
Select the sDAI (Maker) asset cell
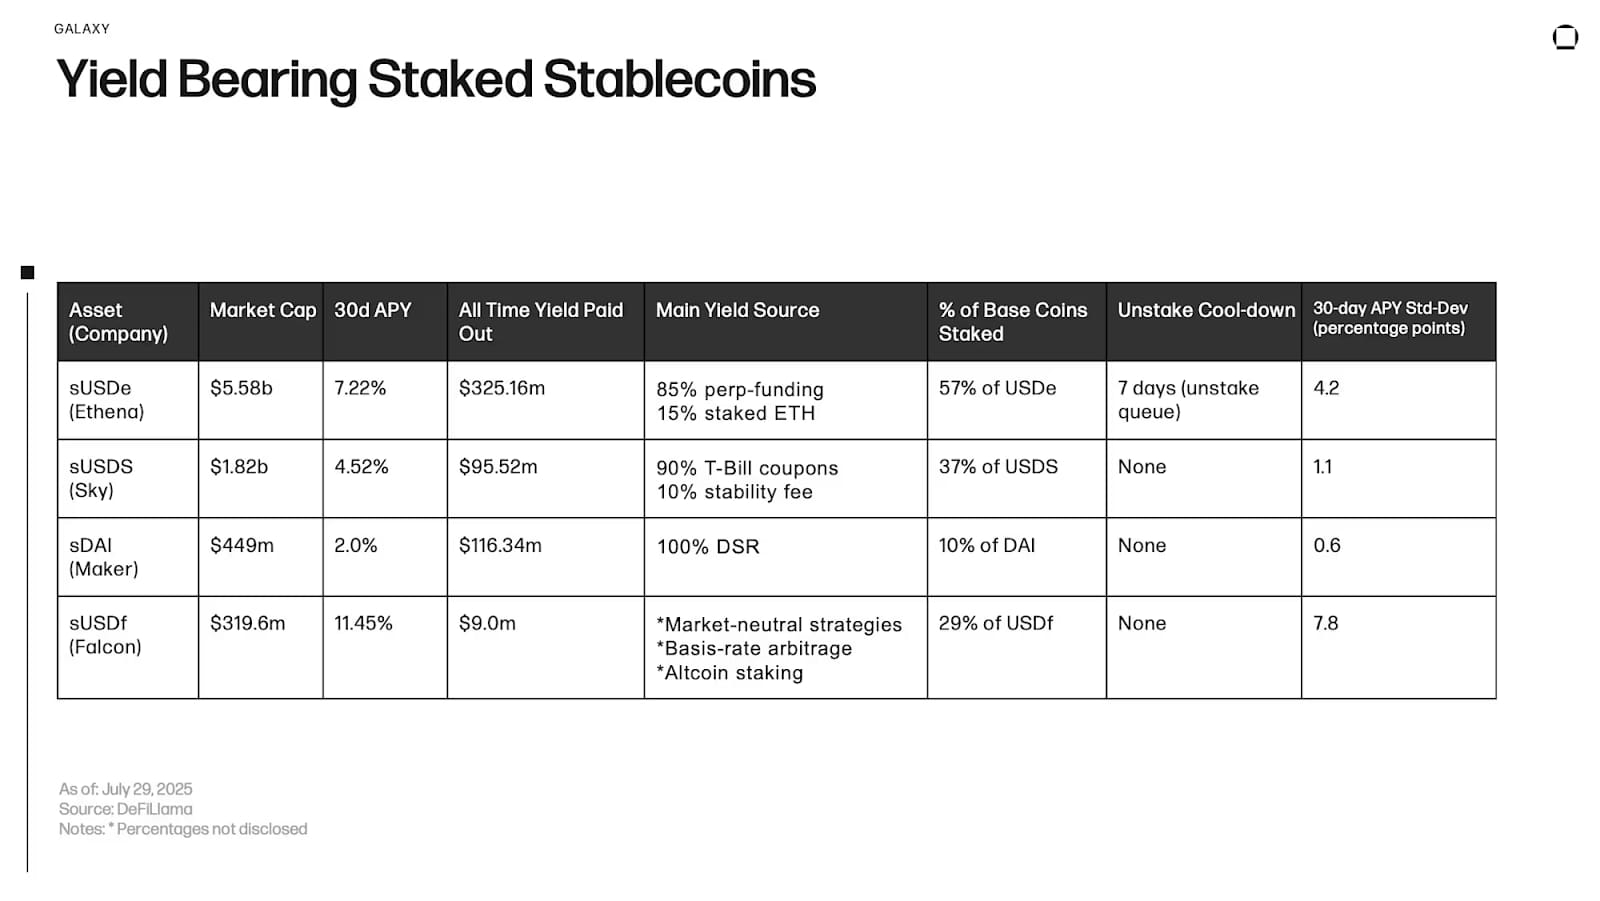104,557
